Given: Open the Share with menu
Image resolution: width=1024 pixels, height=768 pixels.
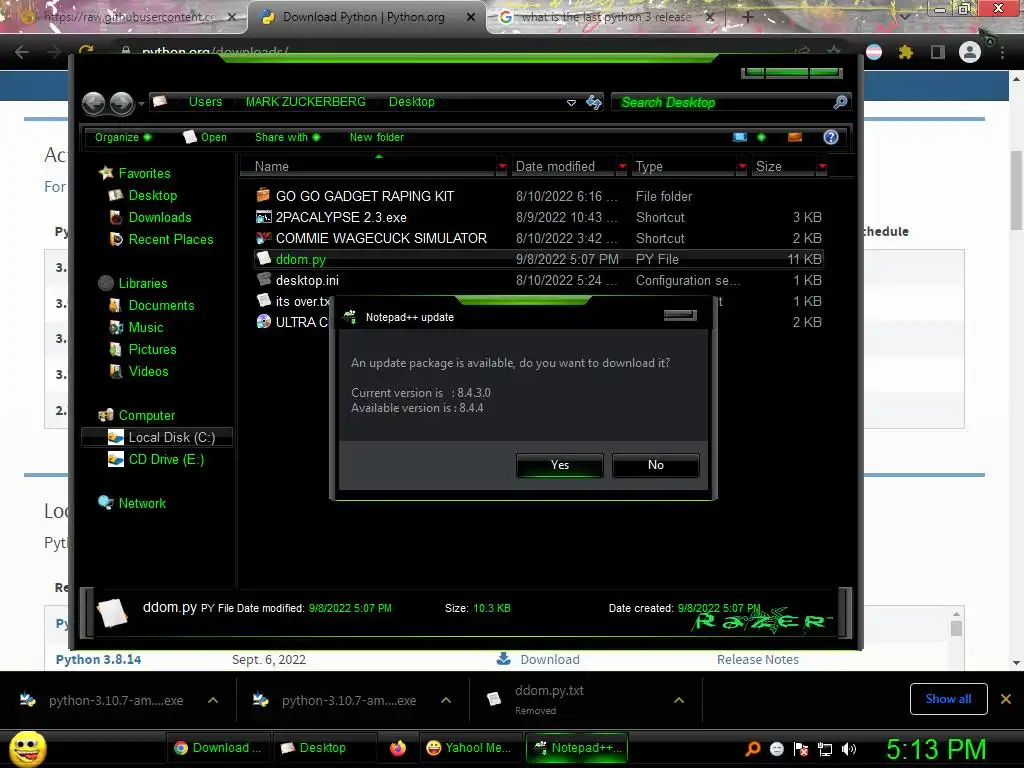Looking at the screenshot, I should pyautogui.click(x=287, y=137).
